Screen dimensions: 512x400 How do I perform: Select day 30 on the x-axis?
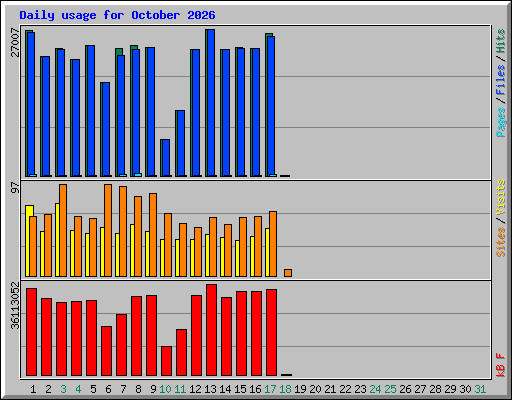465,389
